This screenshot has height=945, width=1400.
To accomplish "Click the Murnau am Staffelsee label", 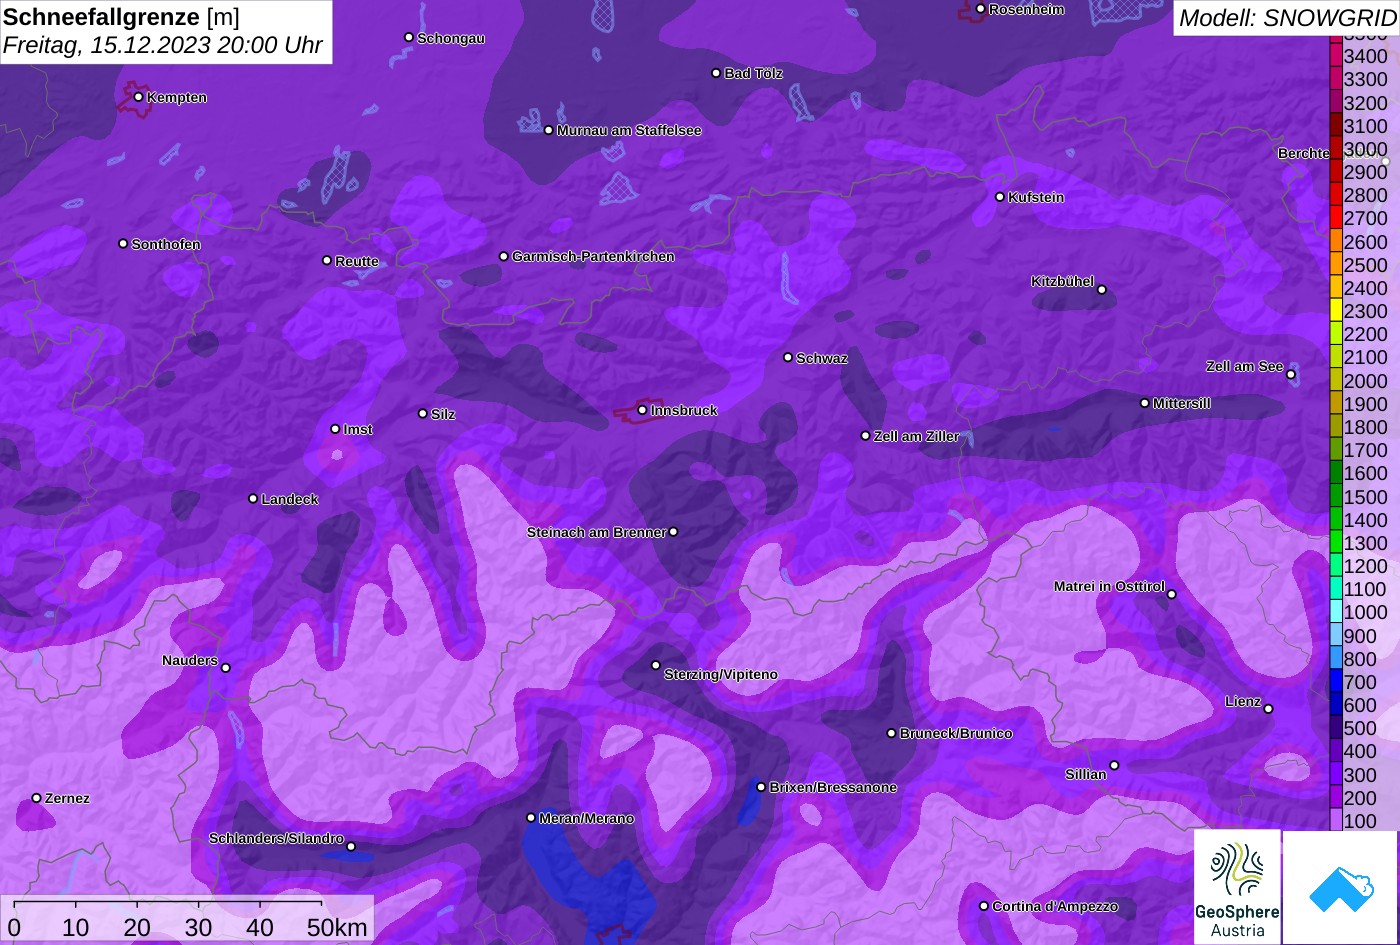I will tap(629, 130).
